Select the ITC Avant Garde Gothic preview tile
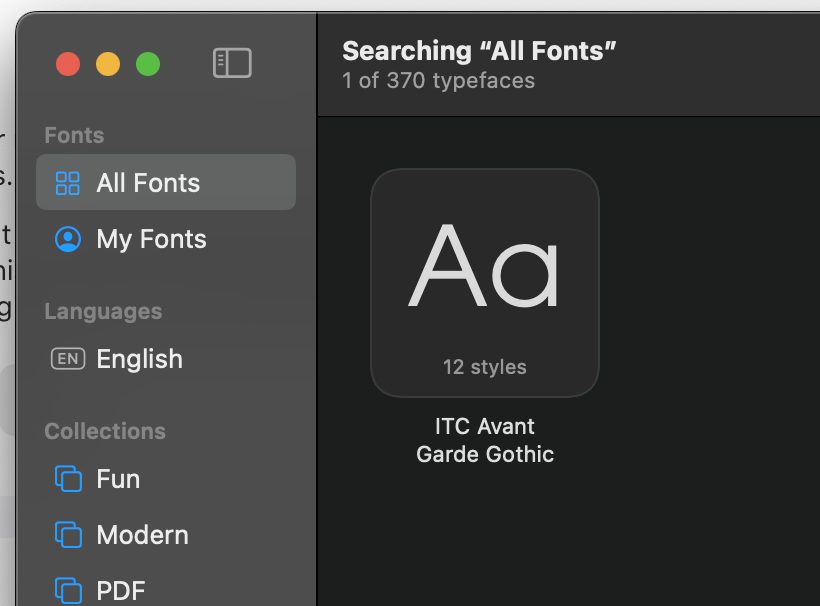The width and height of the screenshot is (820, 606). pos(485,282)
